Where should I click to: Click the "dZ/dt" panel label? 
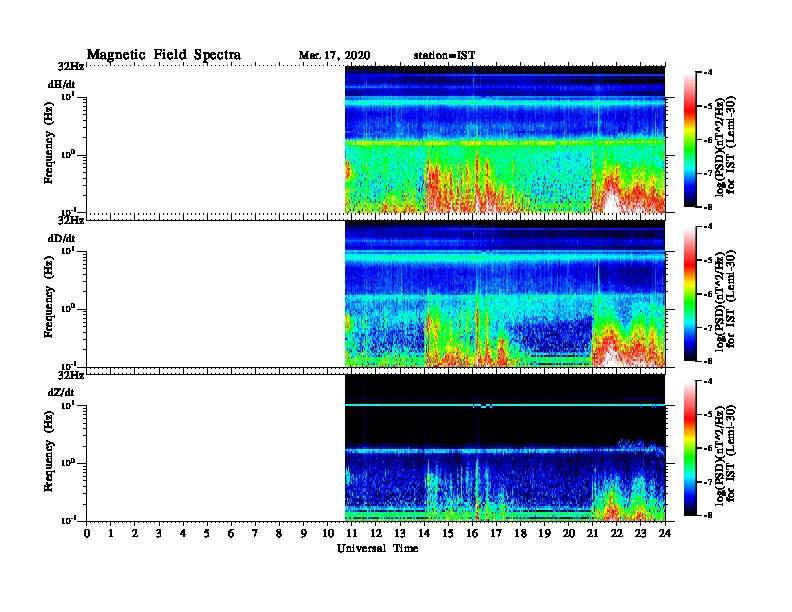pyautogui.click(x=61, y=392)
